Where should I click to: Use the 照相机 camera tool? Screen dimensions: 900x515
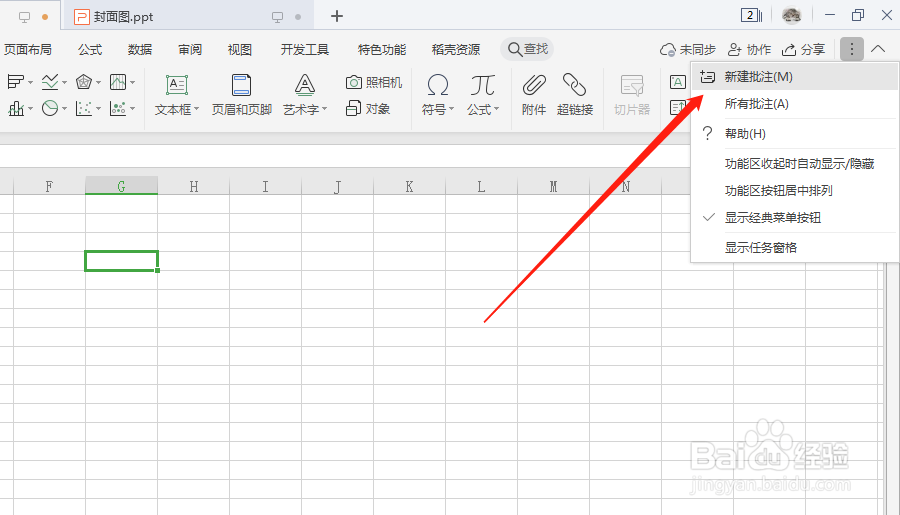pyautogui.click(x=374, y=83)
